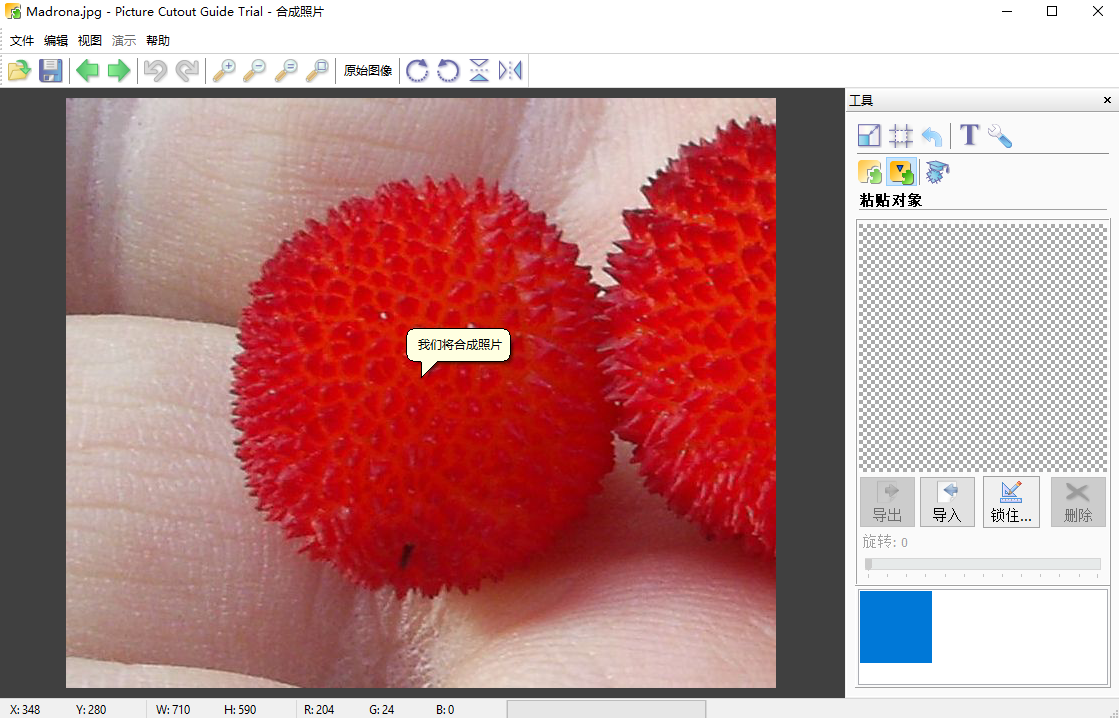Select the resize tool in the tools panel
The width and height of the screenshot is (1119, 718).
pyautogui.click(x=869, y=136)
